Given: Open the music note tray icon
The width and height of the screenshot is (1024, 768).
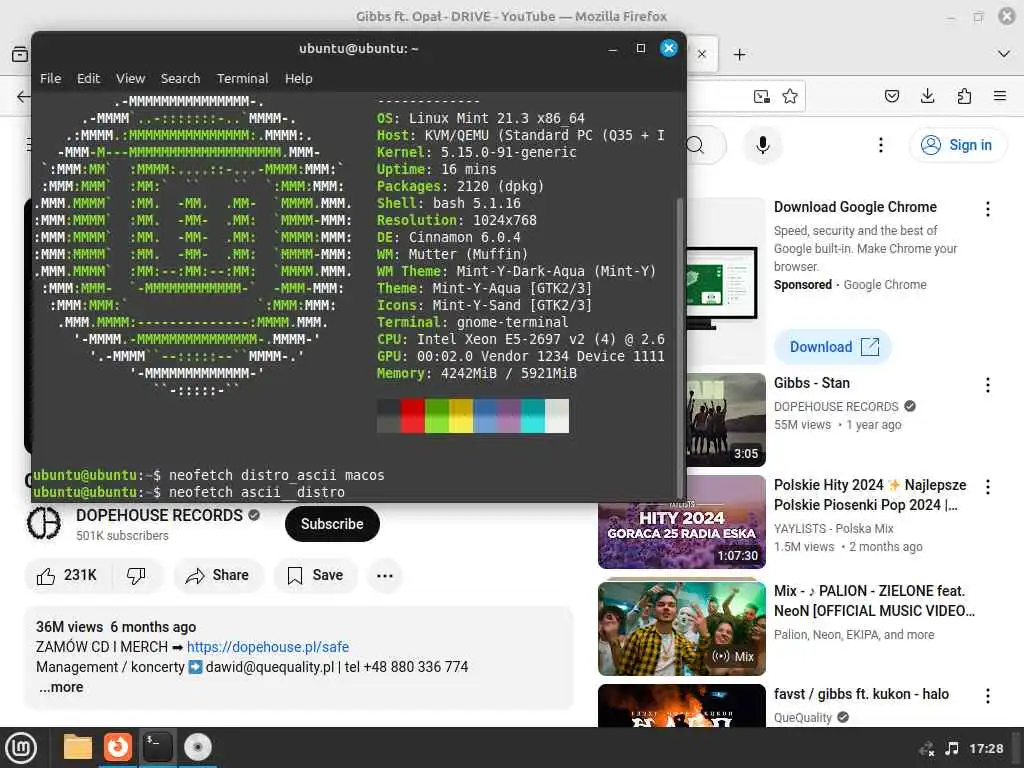Looking at the screenshot, I should (x=952, y=748).
